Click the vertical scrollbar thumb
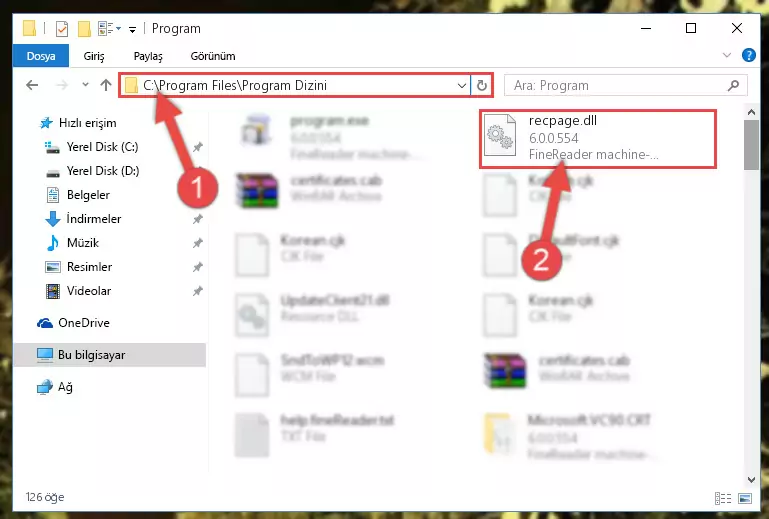The image size is (769, 519). pyautogui.click(x=751, y=145)
